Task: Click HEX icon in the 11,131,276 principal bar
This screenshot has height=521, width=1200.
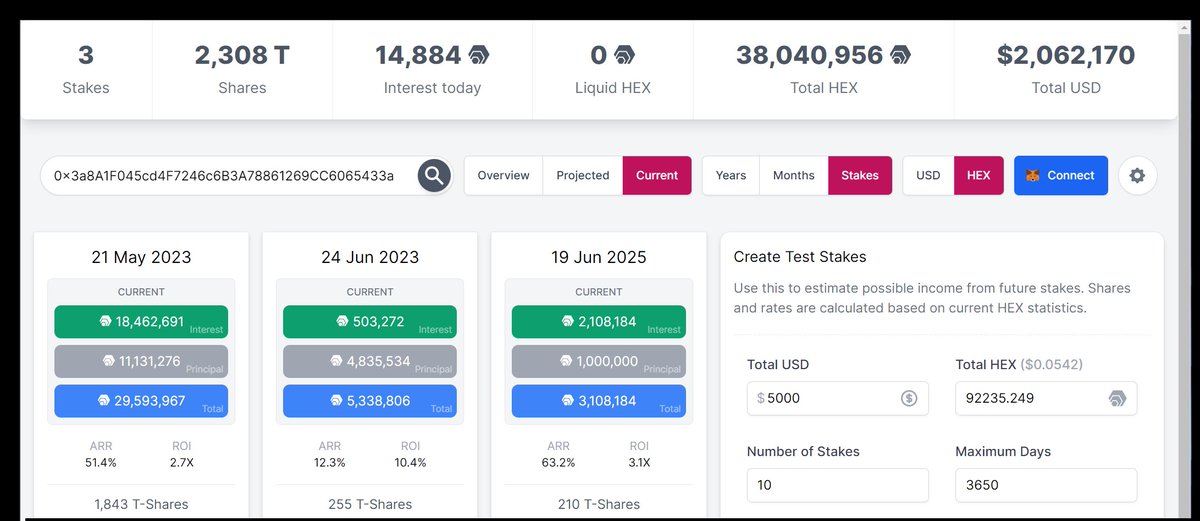Action: 108,361
